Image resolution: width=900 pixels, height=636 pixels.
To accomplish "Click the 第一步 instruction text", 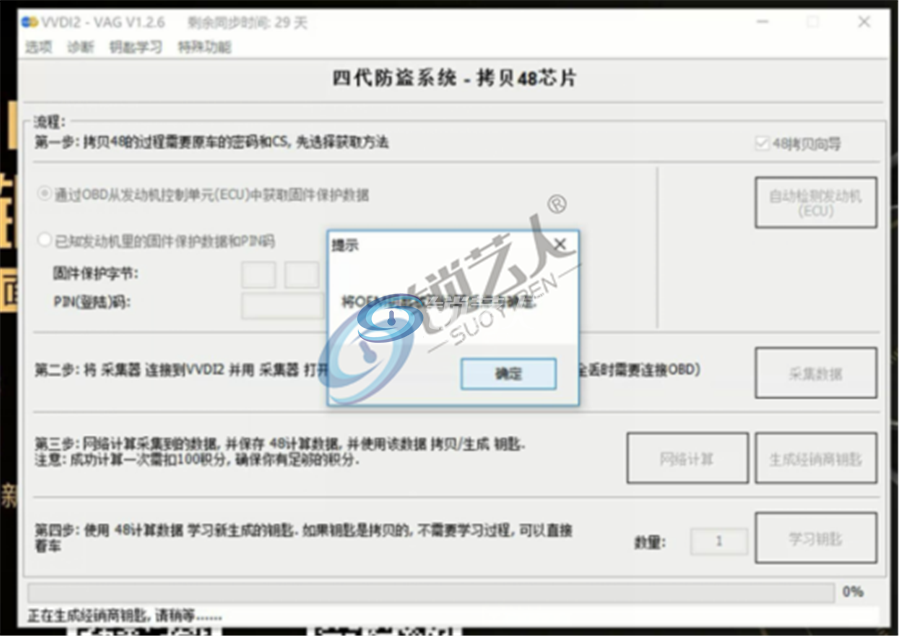I will click(211, 142).
